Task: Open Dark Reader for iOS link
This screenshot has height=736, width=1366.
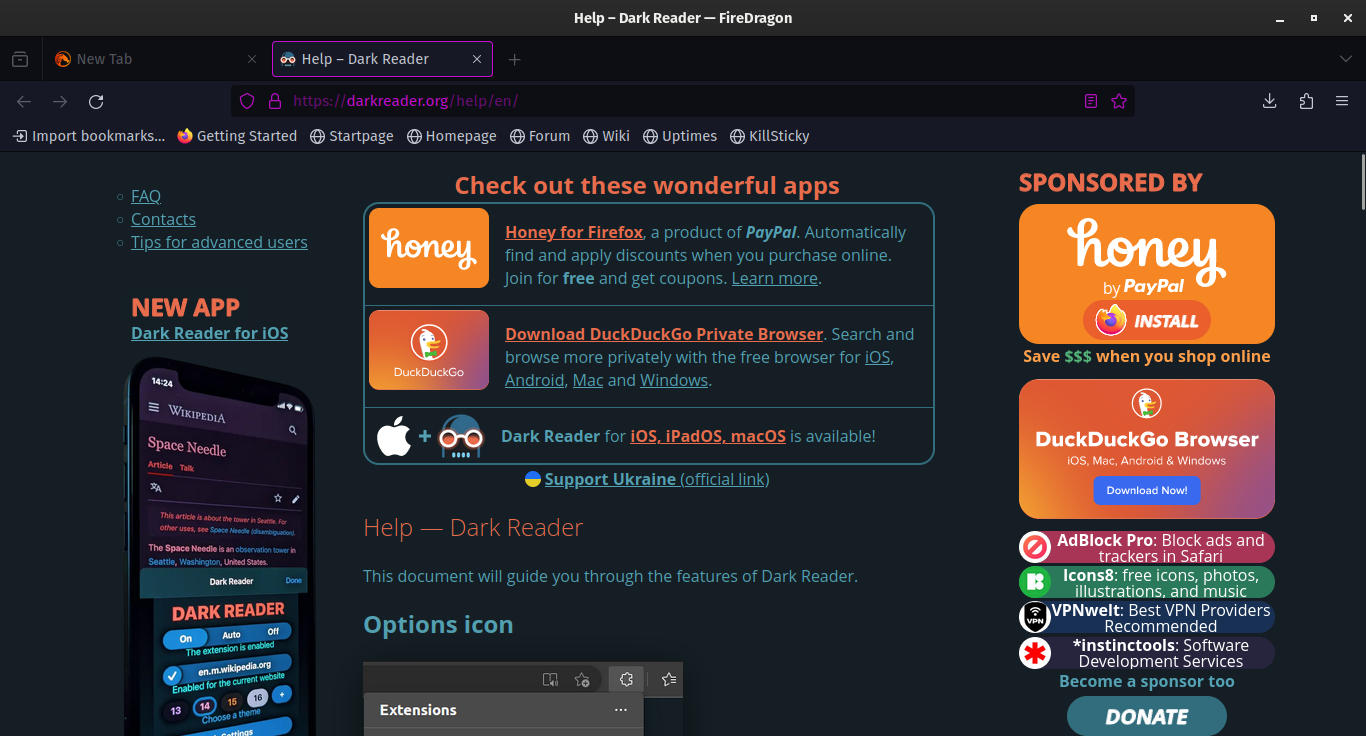Action: [x=209, y=333]
